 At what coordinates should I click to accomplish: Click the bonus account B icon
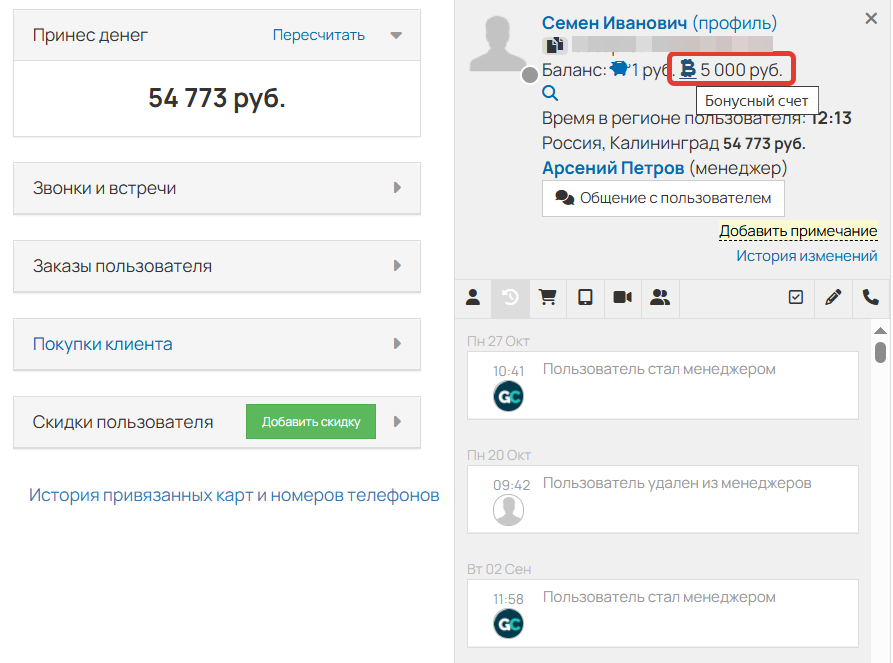(x=689, y=68)
